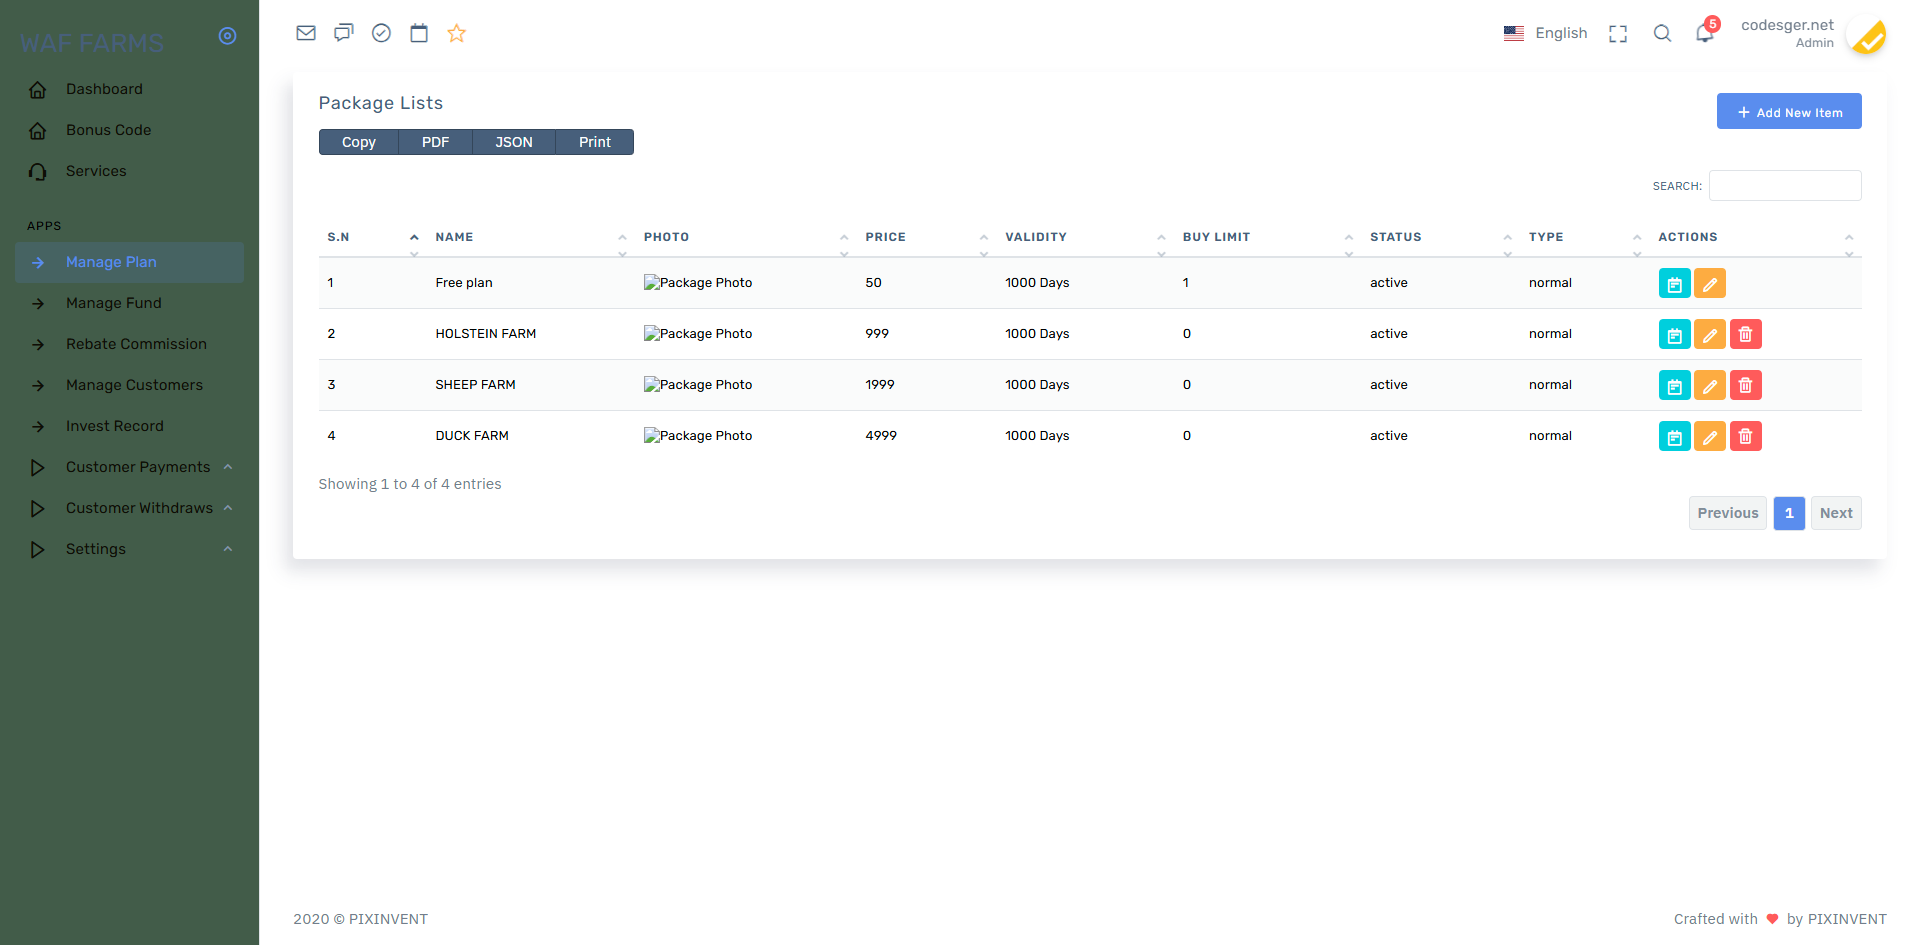
Task: Expand Customer Withdraws submenu
Action: coord(129,508)
